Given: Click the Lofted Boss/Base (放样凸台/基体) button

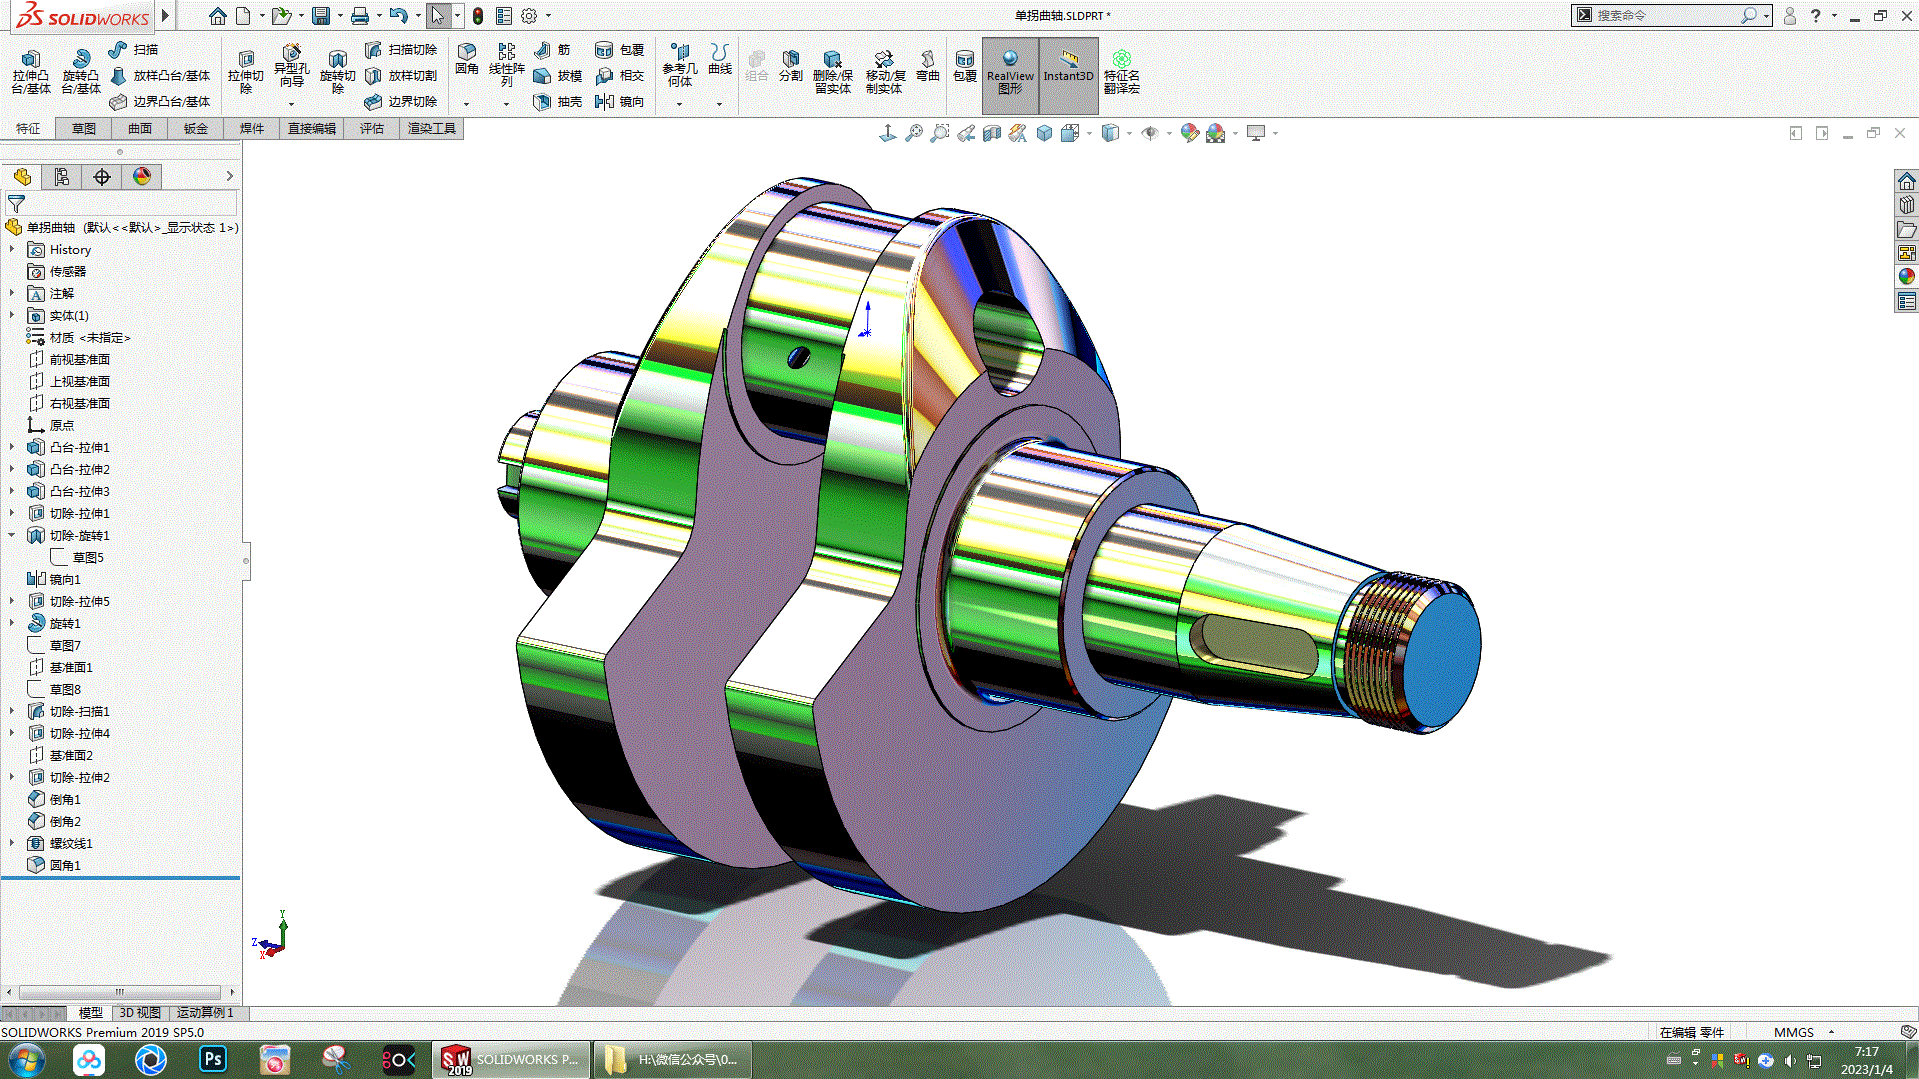Looking at the screenshot, I should (160, 75).
